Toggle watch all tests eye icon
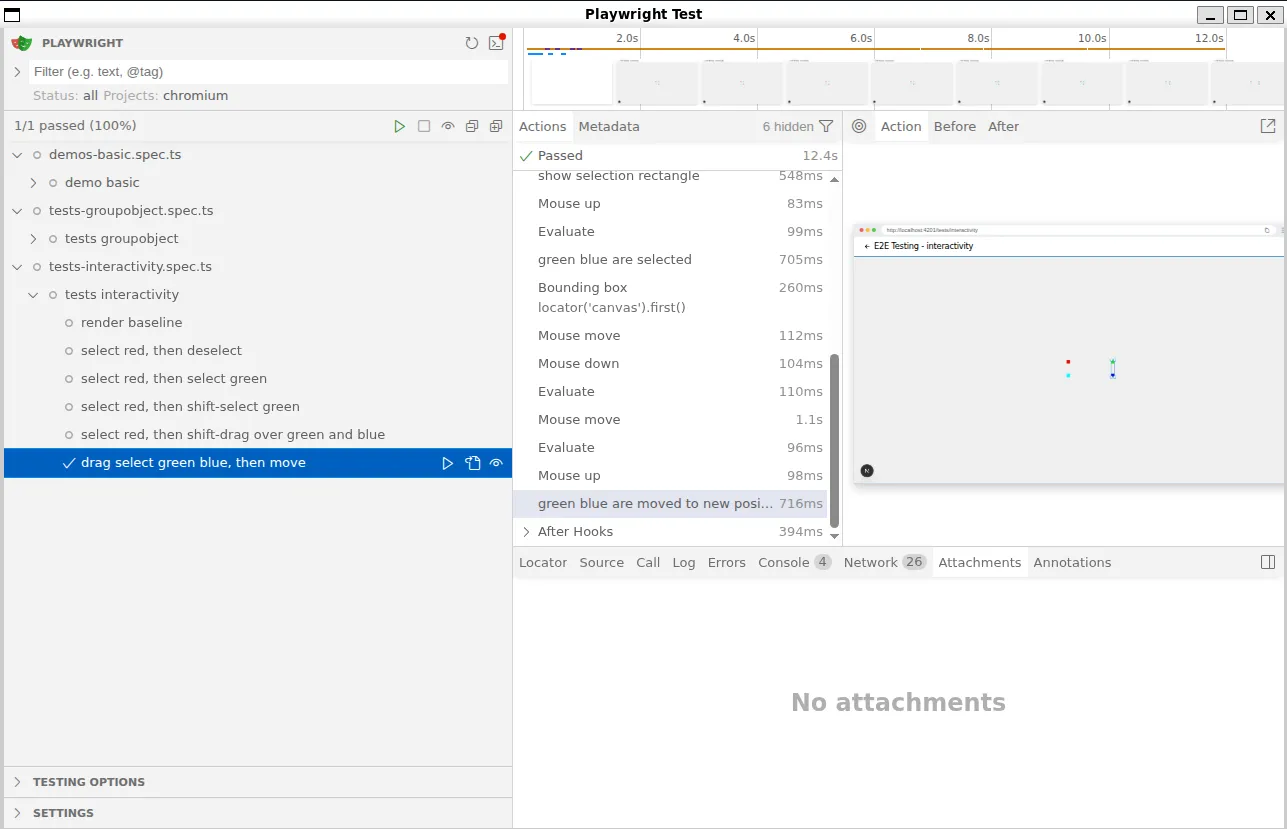The width and height of the screenshot is (1287, 829). point(448,126)
